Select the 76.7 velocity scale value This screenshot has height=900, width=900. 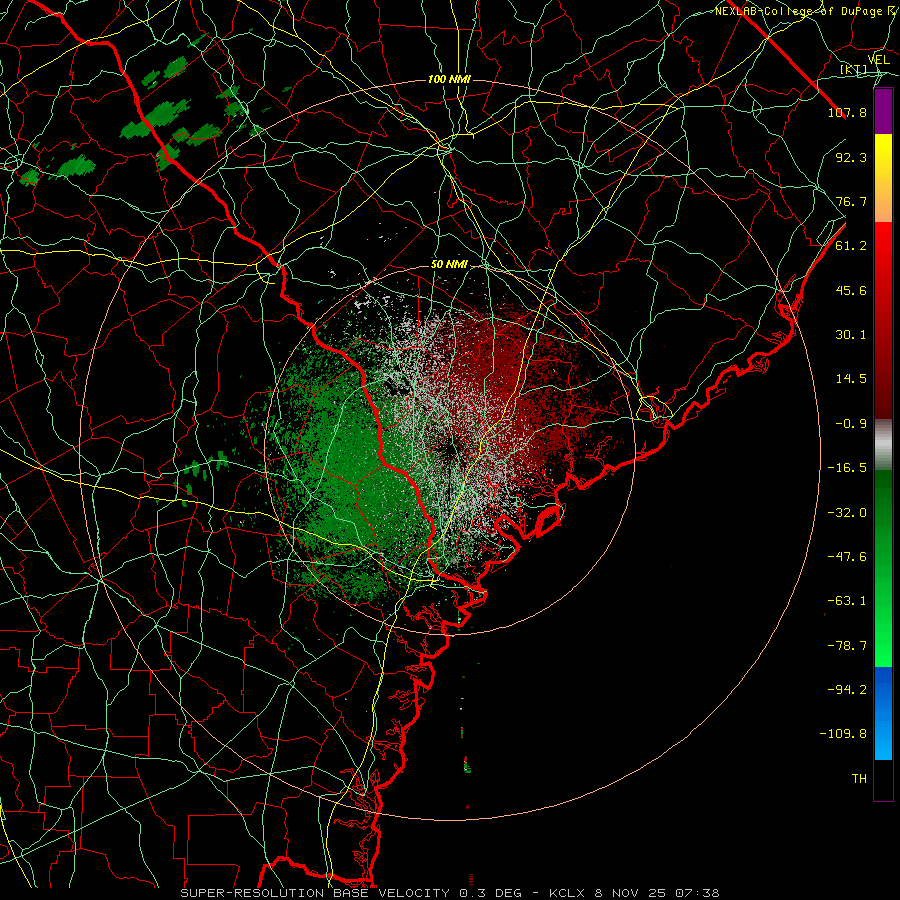(x=851, y=201)
